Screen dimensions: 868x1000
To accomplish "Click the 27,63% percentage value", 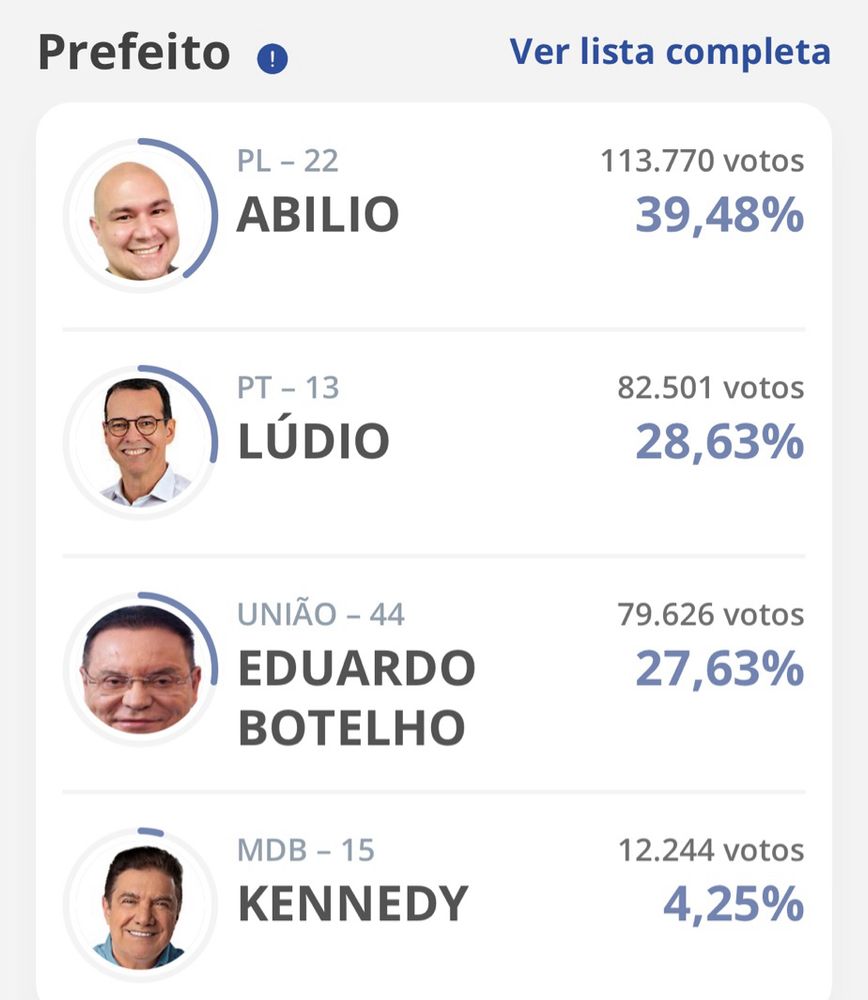I will click(720, 669).
